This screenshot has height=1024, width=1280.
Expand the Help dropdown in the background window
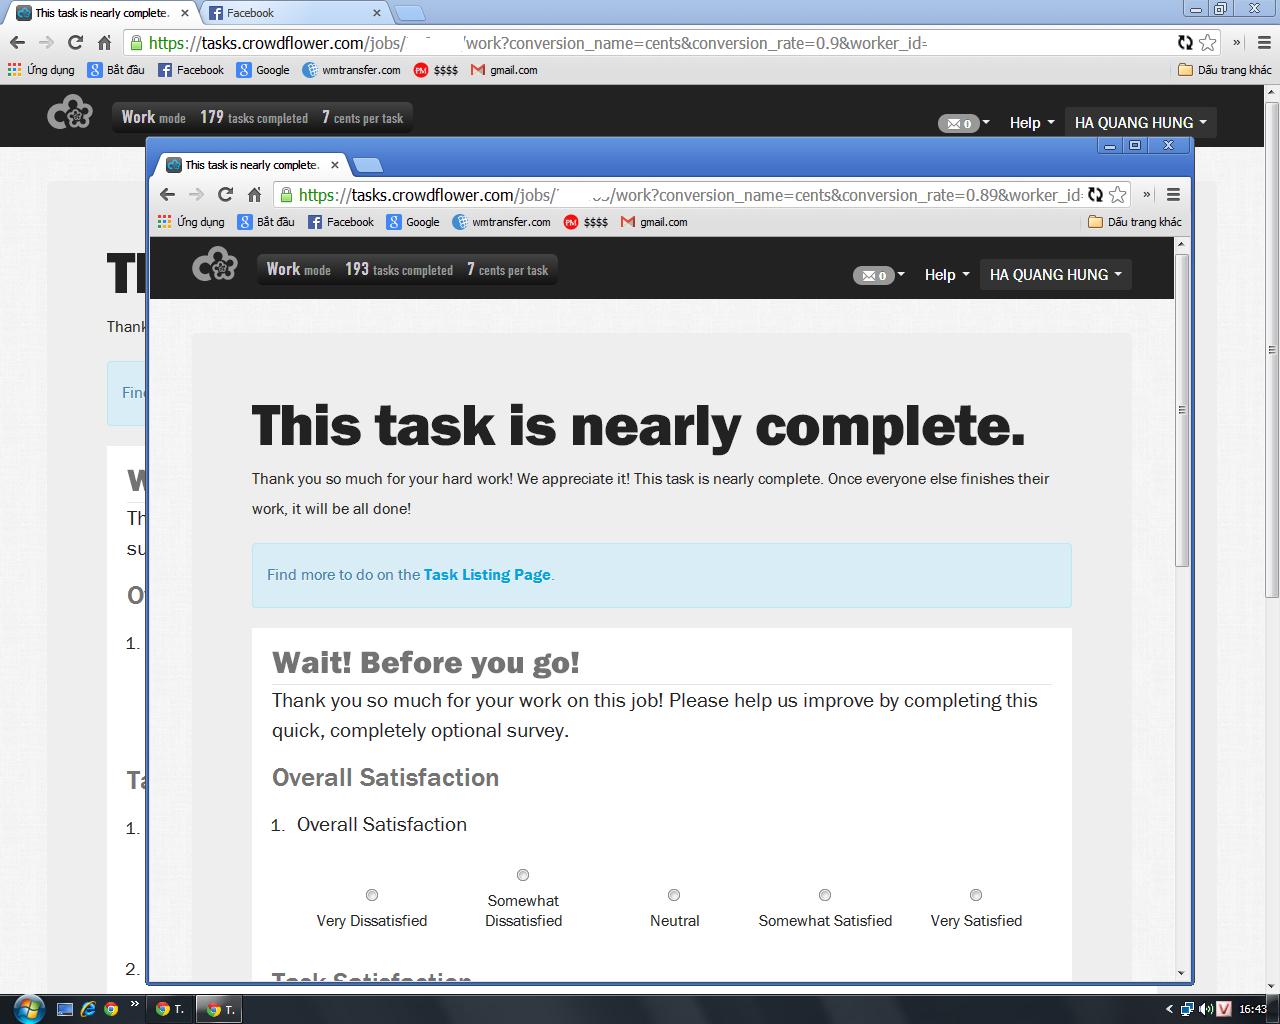(1031, 123)
